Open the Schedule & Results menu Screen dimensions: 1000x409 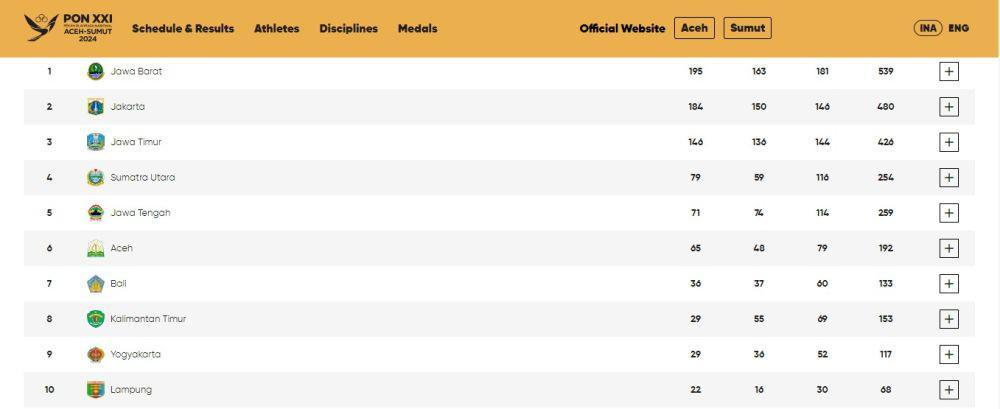[x=183, y=28]
